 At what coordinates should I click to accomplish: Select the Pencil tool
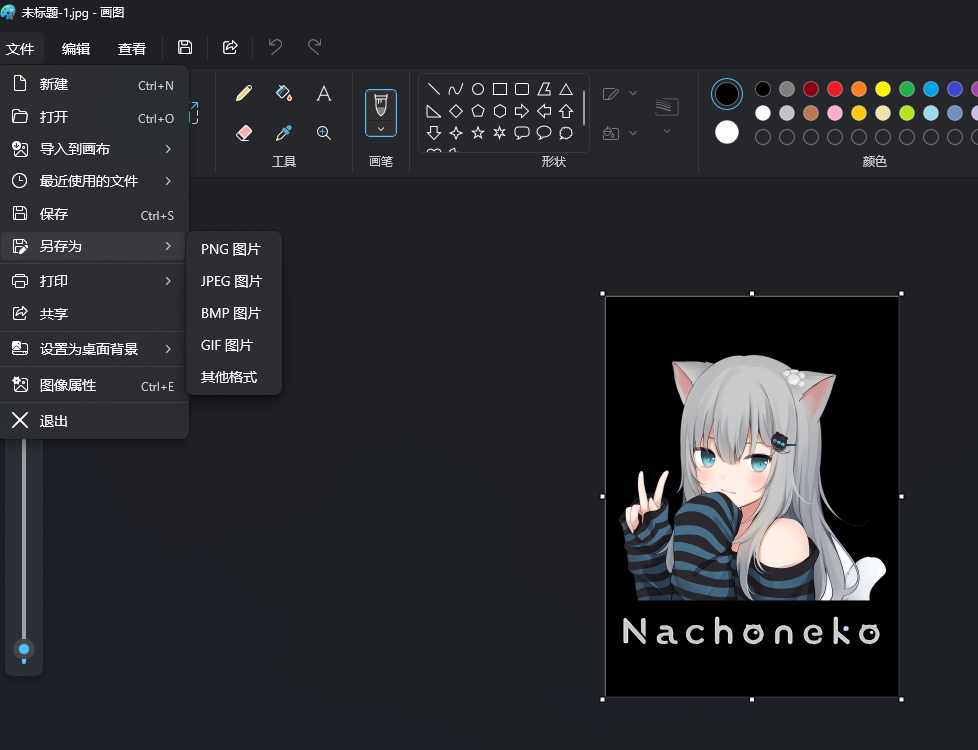tap(244, 94)
